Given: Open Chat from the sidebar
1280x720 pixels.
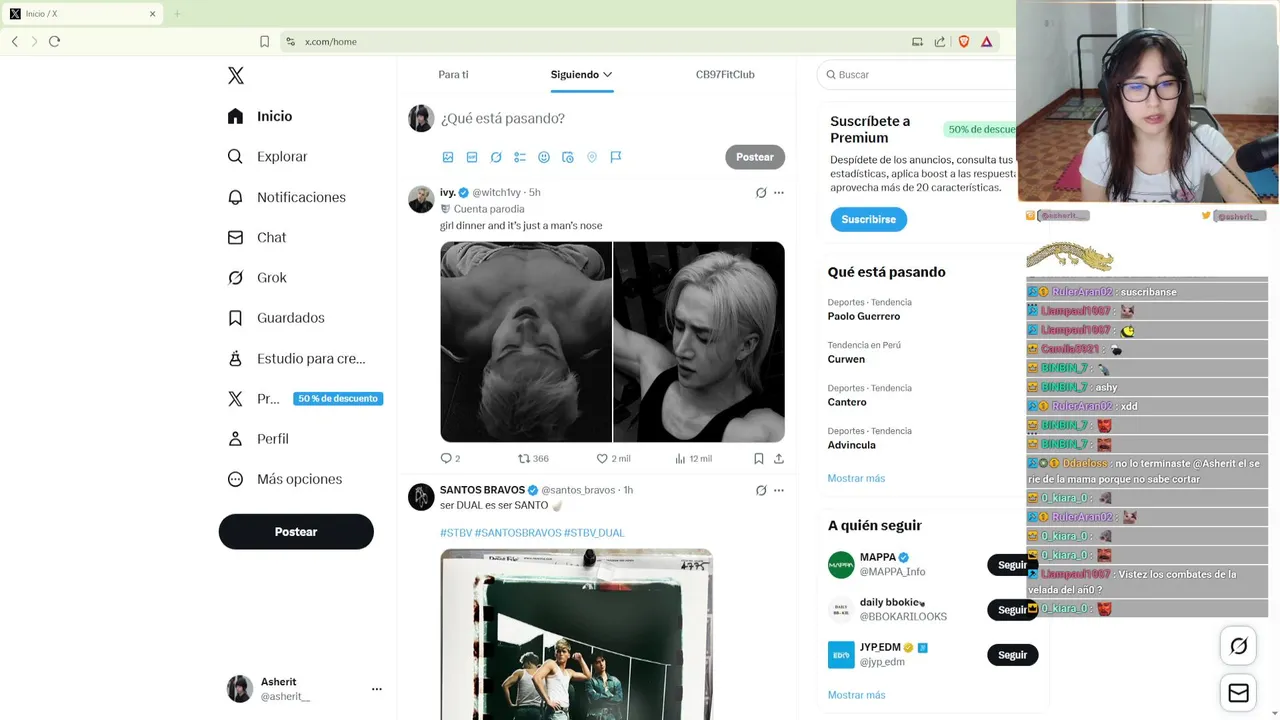Looking at the screenshot, I should [256, 237].
